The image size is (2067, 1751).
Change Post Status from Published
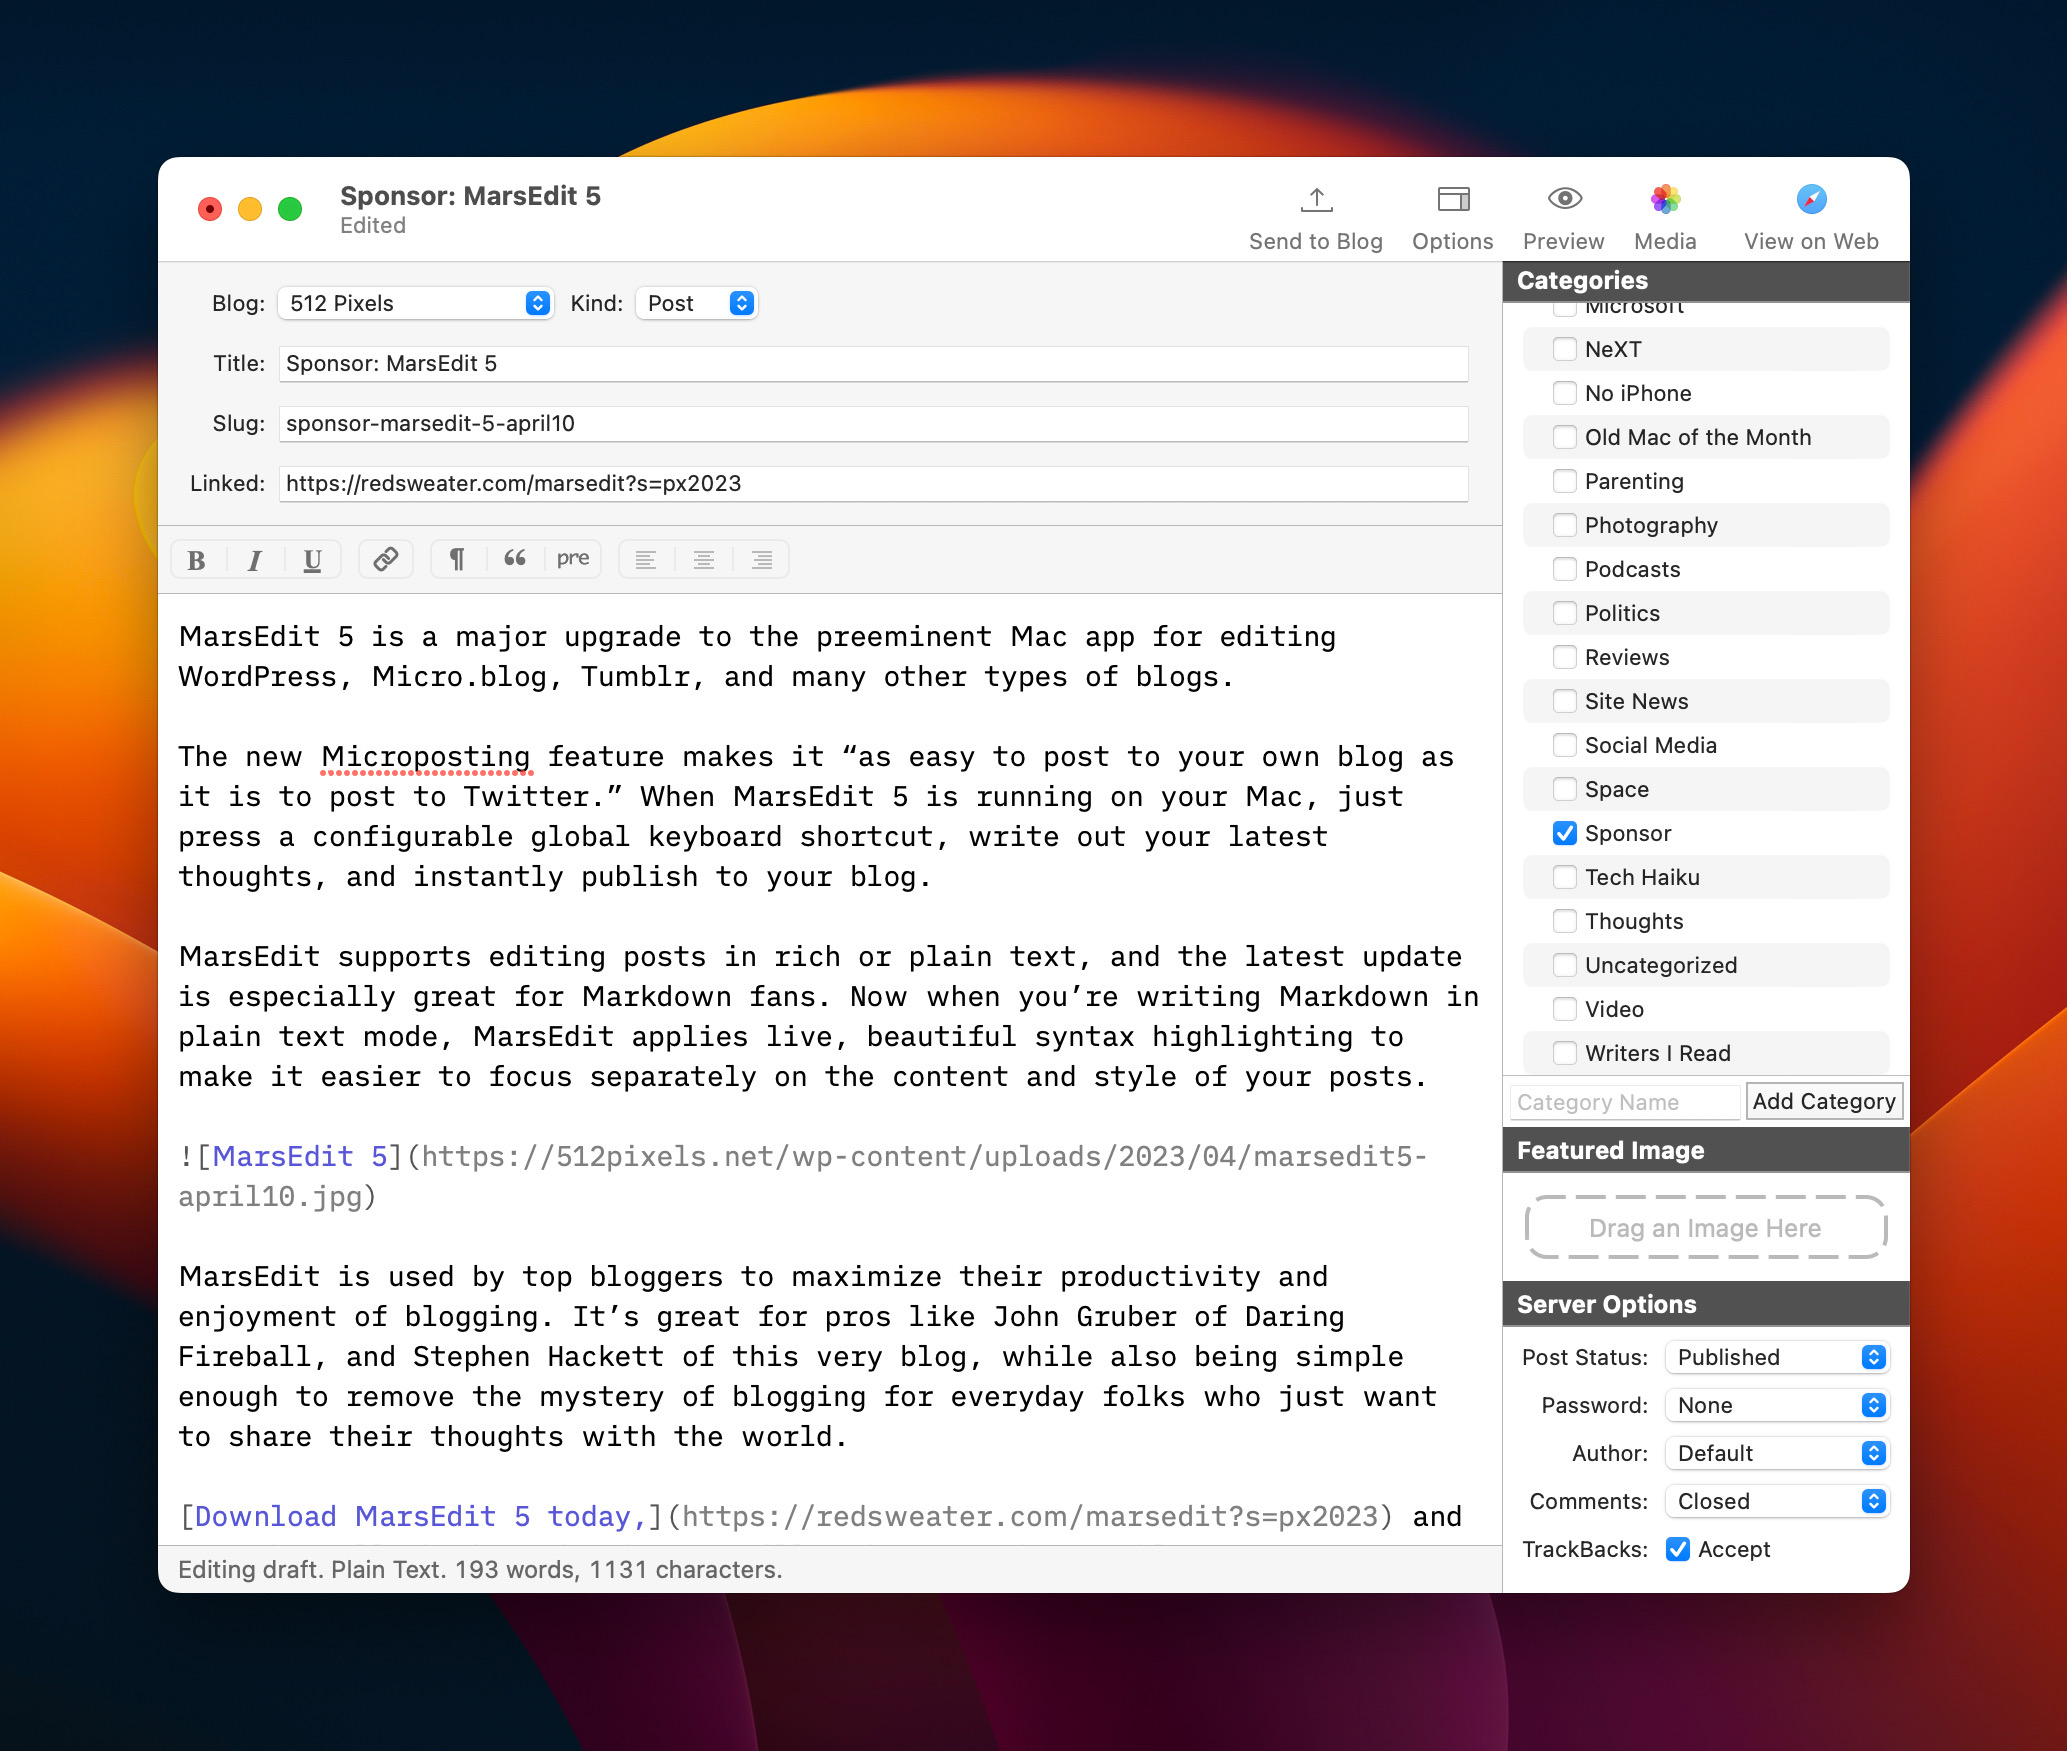click(x=1777, y=1357)
